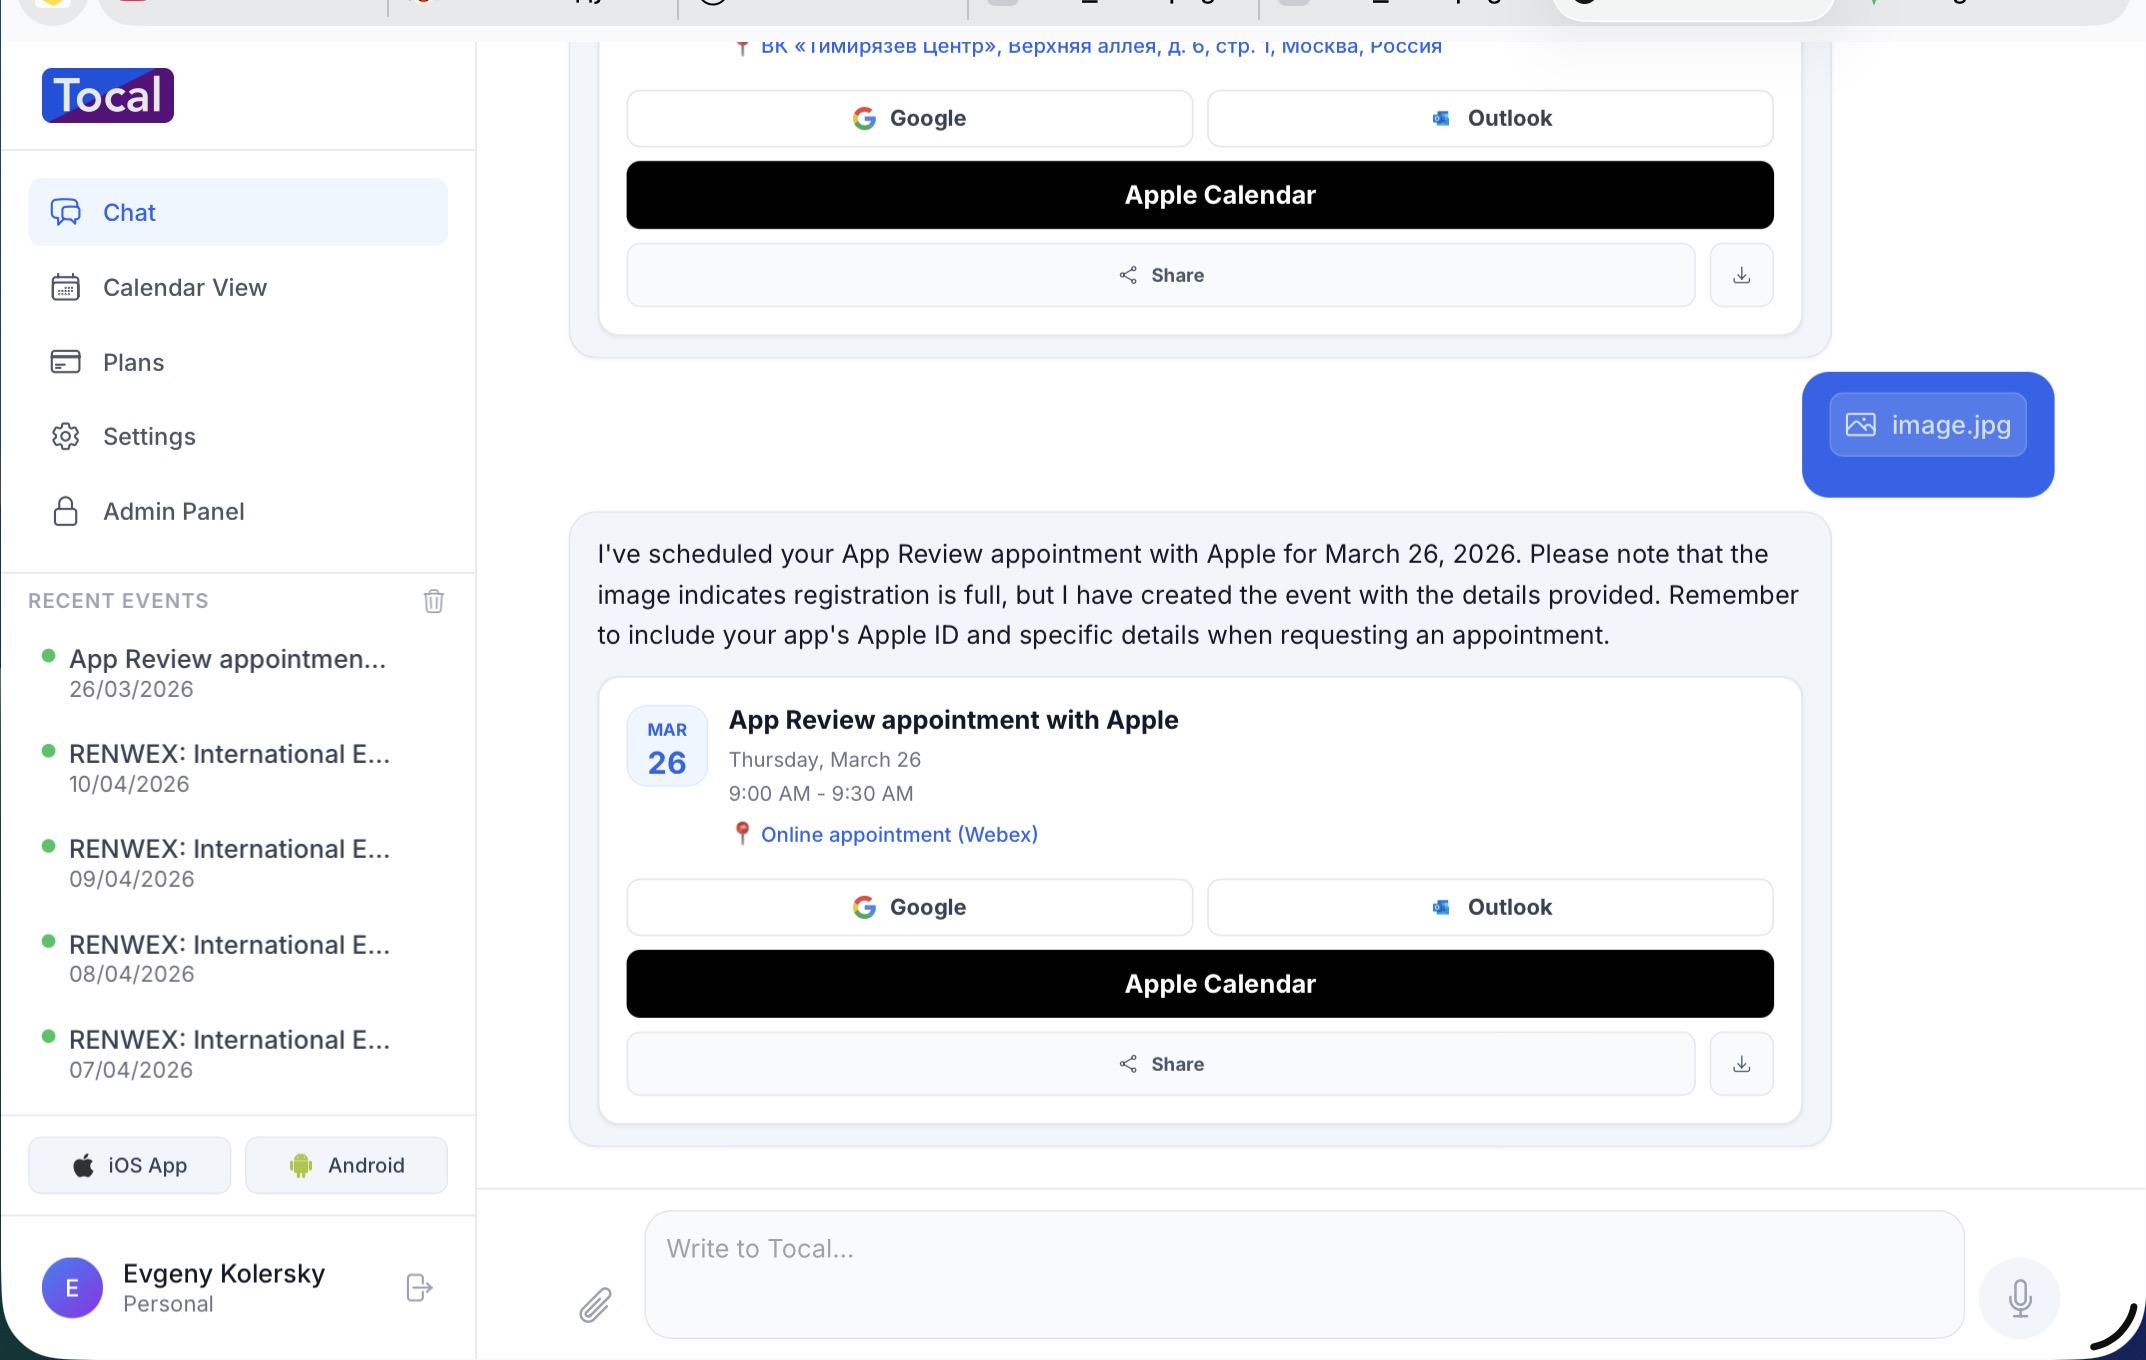Download the upper event card file
2146x1360 pixels.
1741,275
